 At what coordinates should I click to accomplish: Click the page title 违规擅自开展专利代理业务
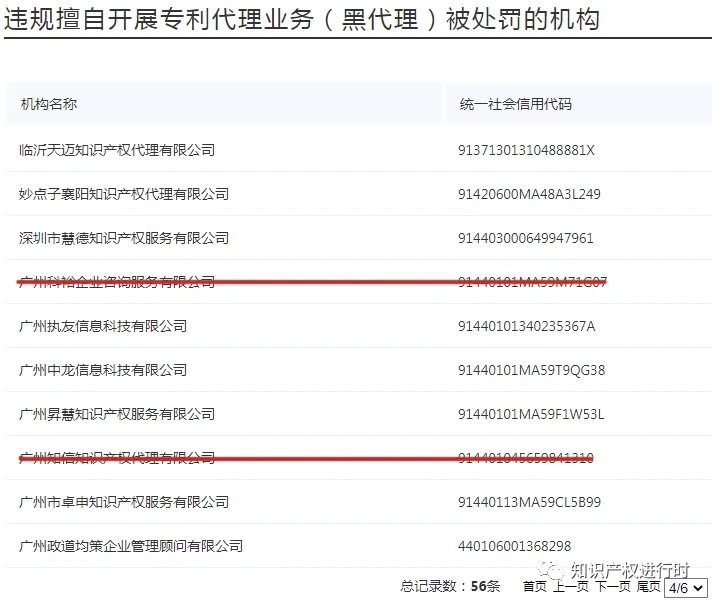(x=302, y=19)
